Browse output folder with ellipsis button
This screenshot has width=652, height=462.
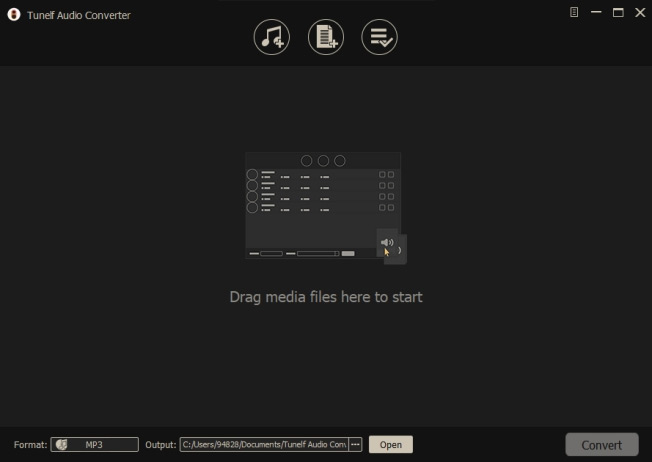pos(355,445)
